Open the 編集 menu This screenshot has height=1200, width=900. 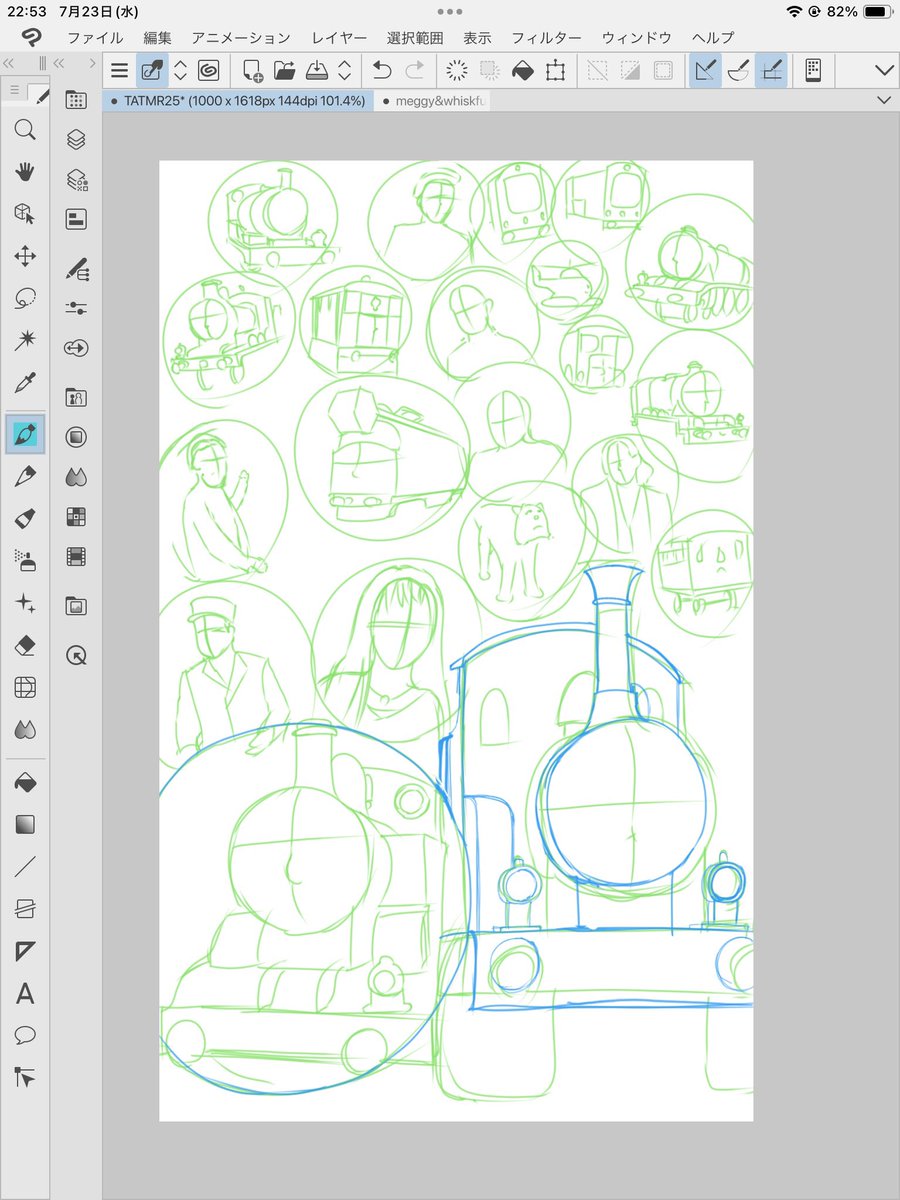point(157,38)
